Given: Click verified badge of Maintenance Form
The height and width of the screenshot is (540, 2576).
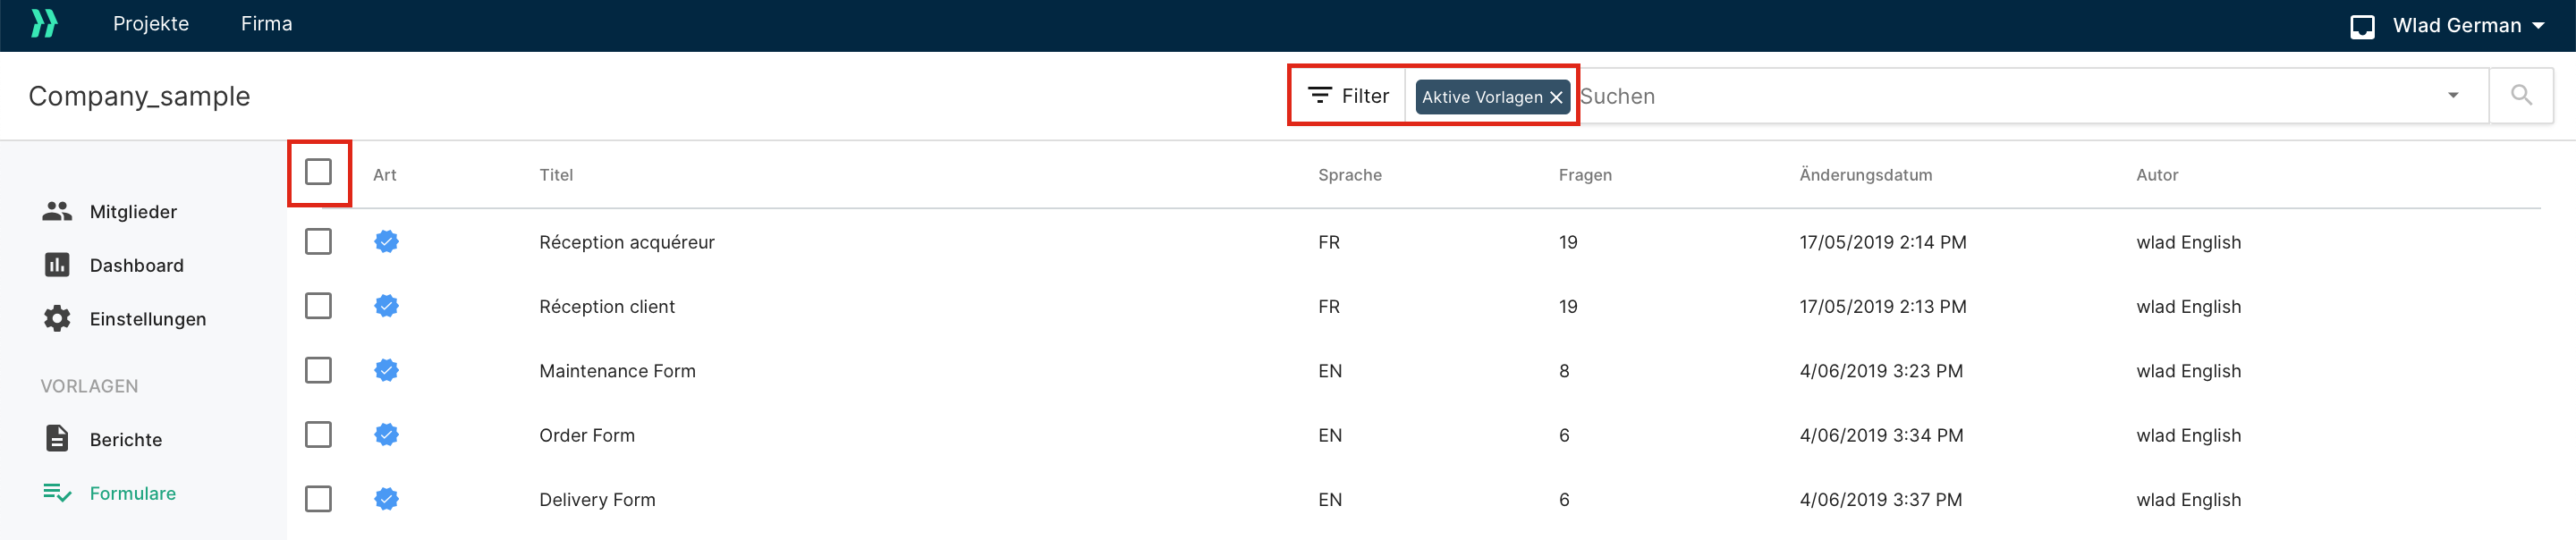Looking at the screenshot, I should click(x=387, y=370).
